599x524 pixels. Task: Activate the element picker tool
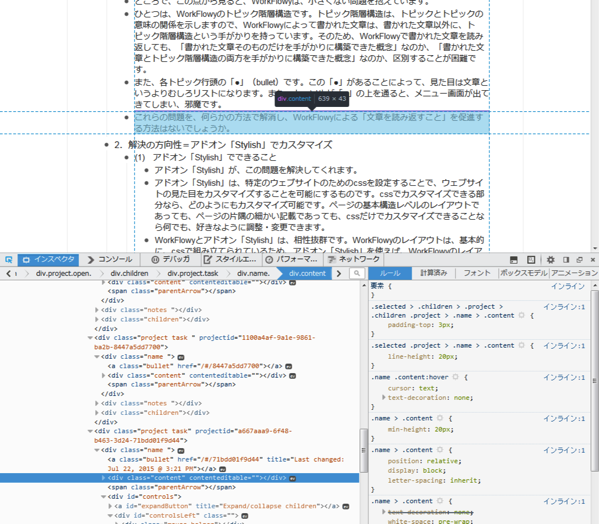tap(8, 260)
